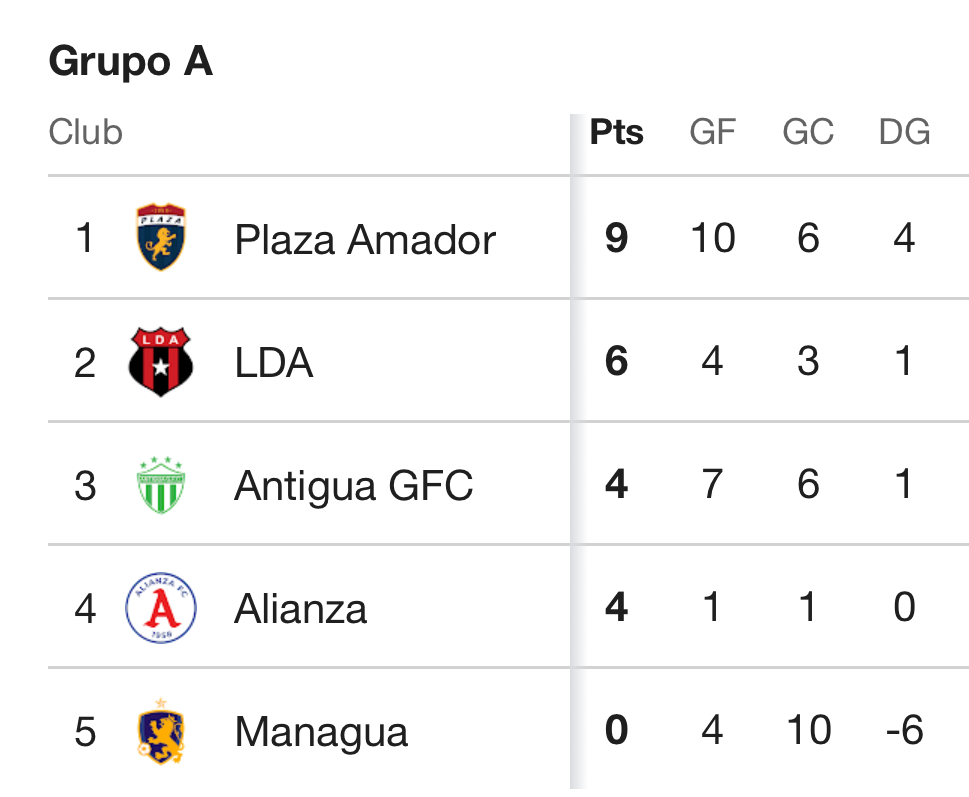The height and width of the screenshot is (797, 969).
Task: Open the LDA team name link
Action: click(x=274, y=363)
